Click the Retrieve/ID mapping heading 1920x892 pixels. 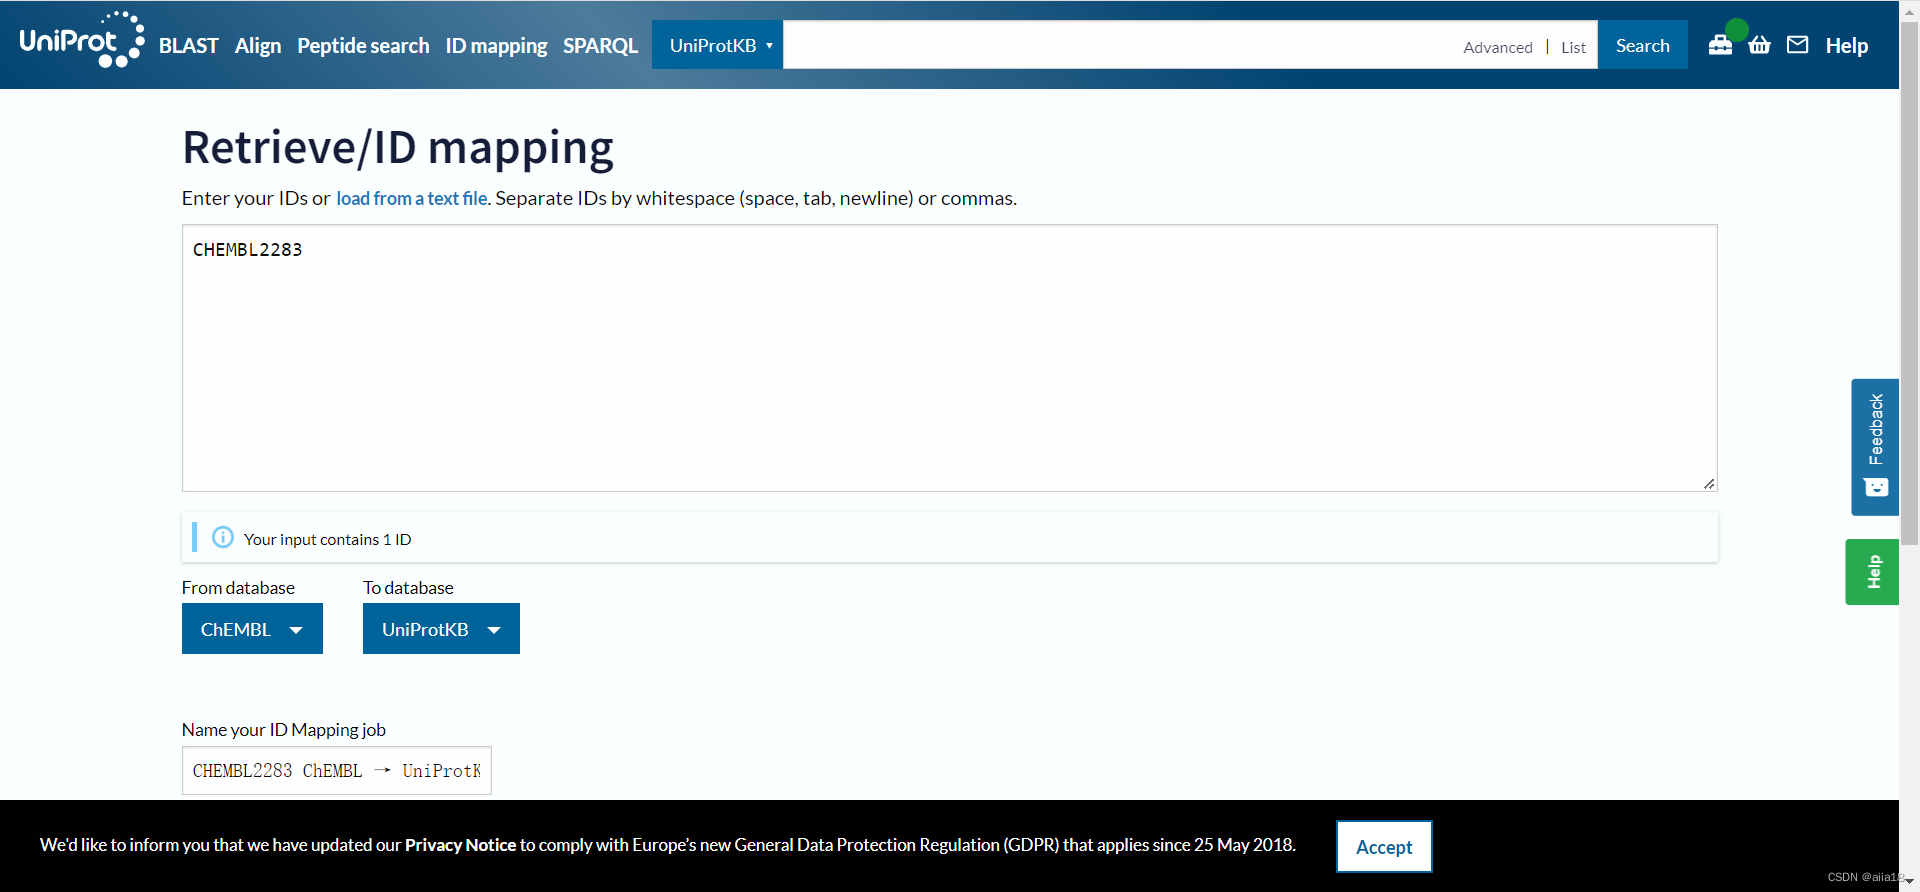coord(398,148)
